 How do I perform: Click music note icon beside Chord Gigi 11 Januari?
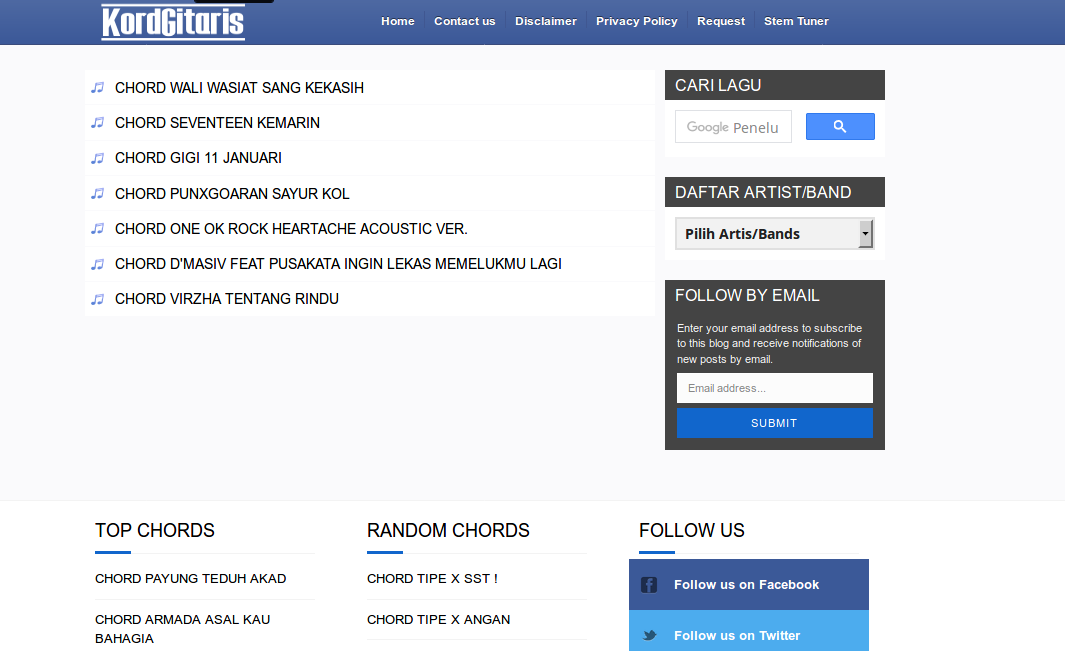[98, 158]
